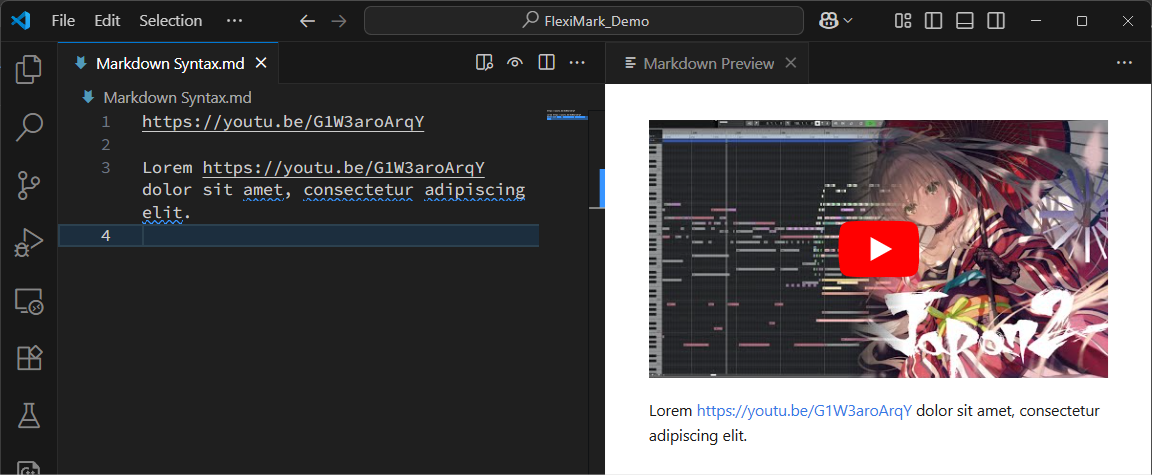Expand the hidden menu bar items ellipsis
This screenshot has width=1152, height=475.
coord(234,21)
